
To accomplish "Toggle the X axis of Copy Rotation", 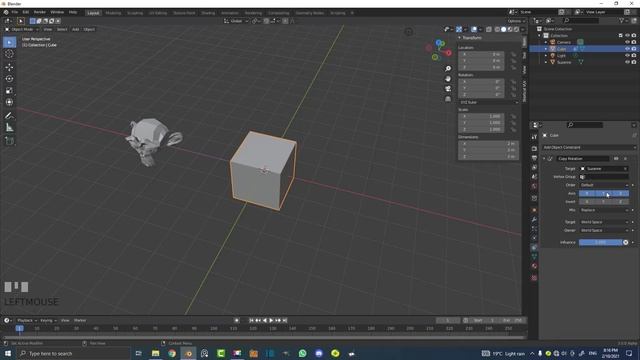I will pyautogui.click(x=587, y=193).
